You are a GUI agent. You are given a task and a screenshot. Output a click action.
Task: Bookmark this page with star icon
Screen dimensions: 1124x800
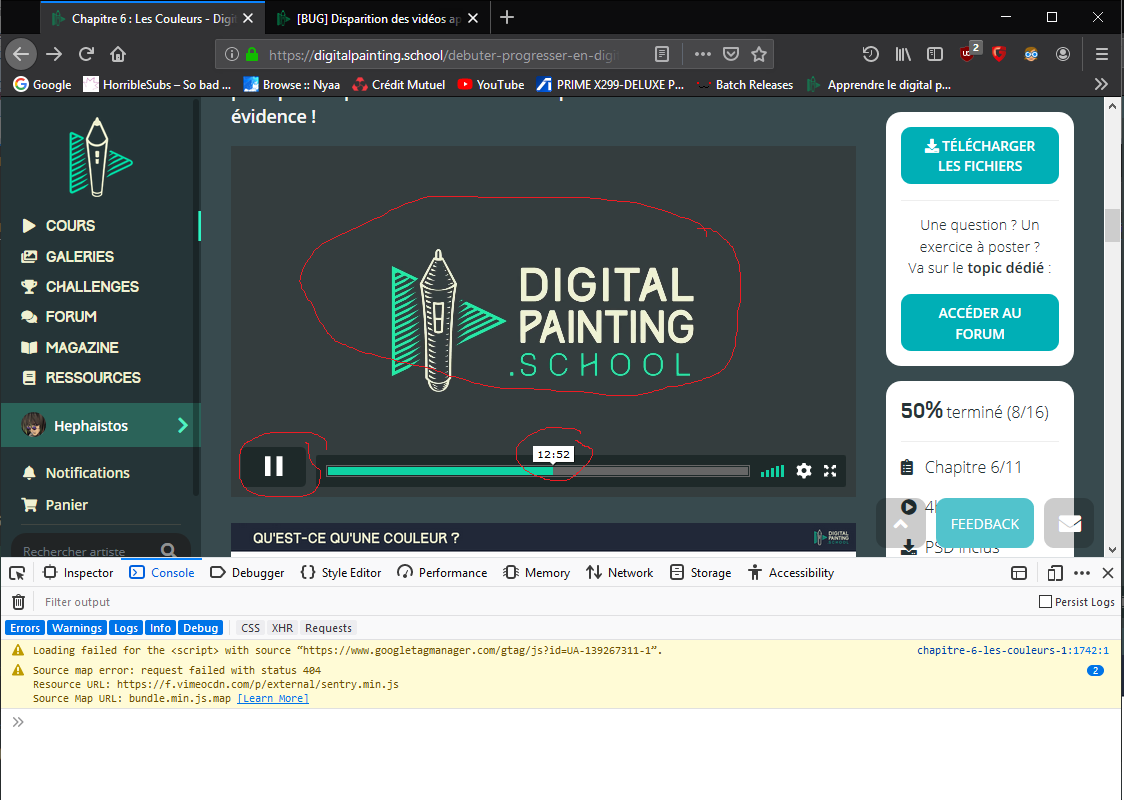click(x=759, y=54)
